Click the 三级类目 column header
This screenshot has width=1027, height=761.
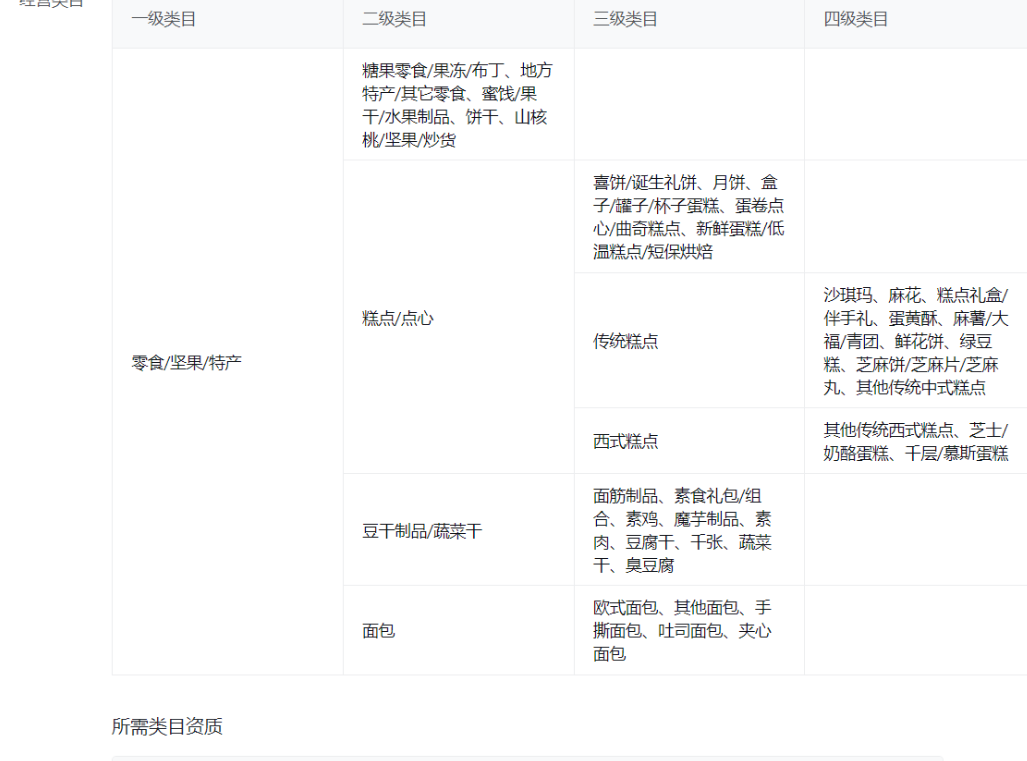click(625, 20)
